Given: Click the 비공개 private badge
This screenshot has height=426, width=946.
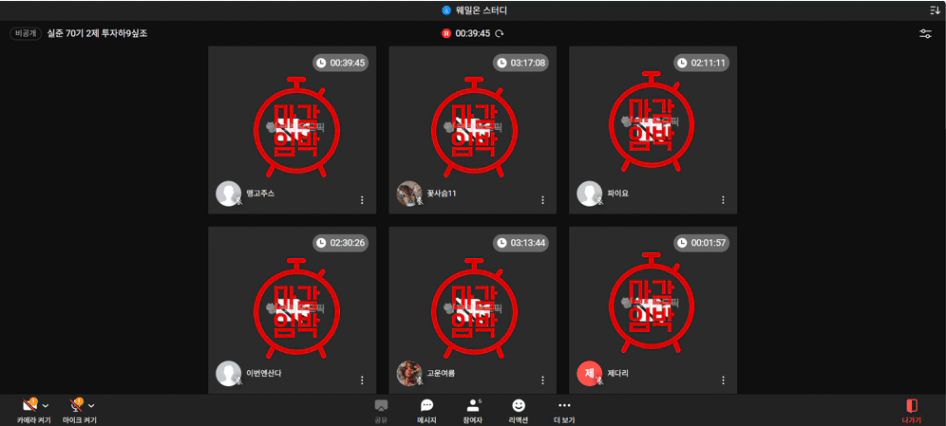Looking at the screenshot, I should coord(25,34).
